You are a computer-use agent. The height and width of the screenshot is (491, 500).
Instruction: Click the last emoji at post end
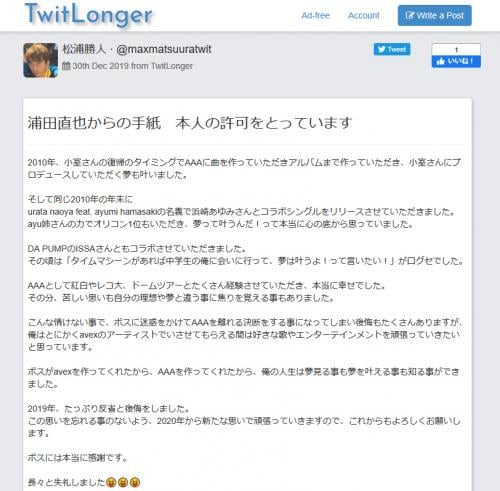click(135, 482)
